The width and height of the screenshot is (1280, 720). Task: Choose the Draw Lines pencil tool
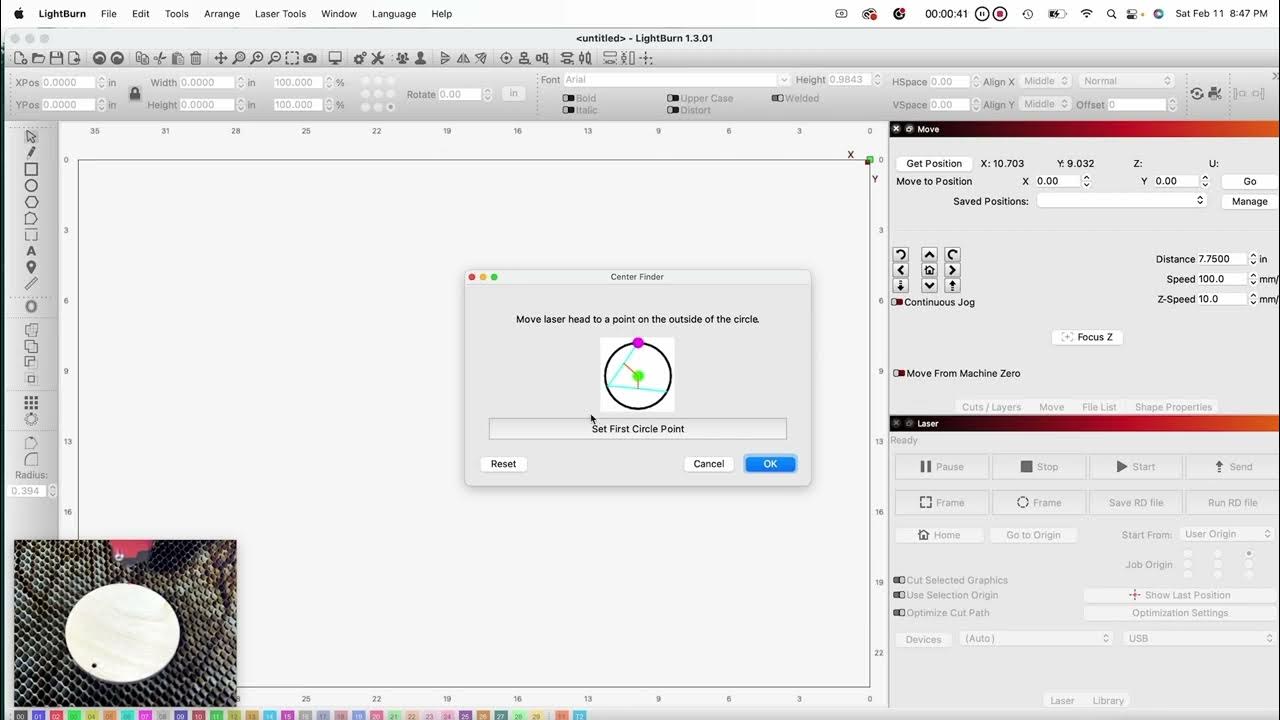point(31,152)
